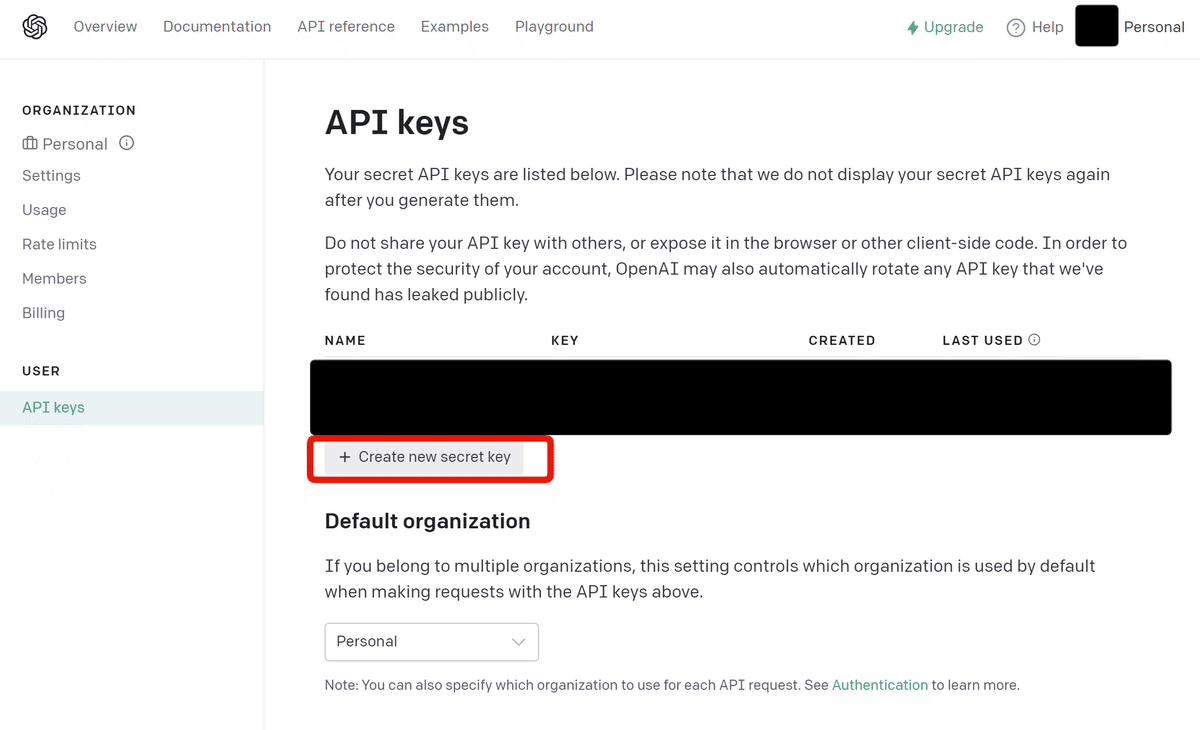Open Usage in the sidebar
This screenshot has width=1200, height=730.
tap(44, 210)
